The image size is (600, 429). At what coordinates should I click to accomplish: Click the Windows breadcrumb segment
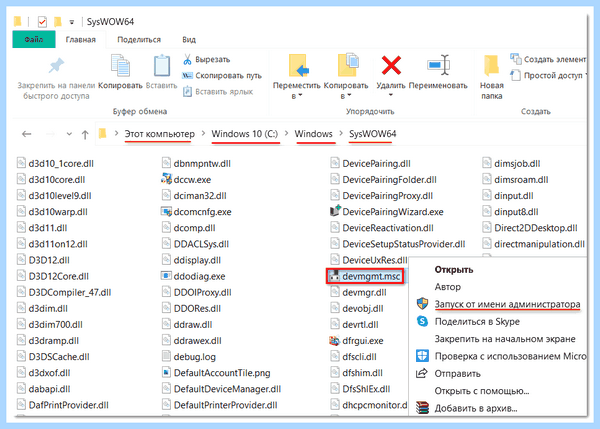pos(313,134)
